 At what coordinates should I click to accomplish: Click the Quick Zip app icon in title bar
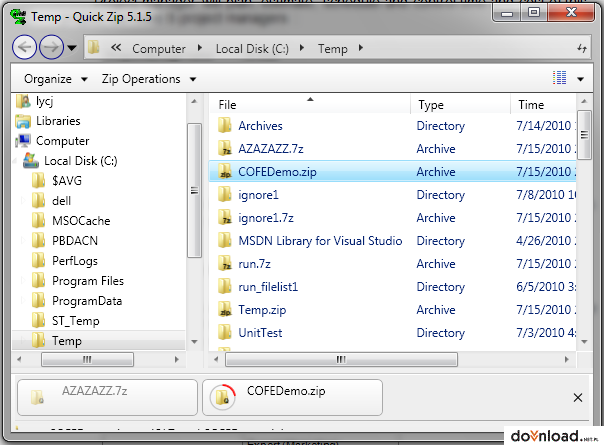pyautogui.click(x=18, y=17)
